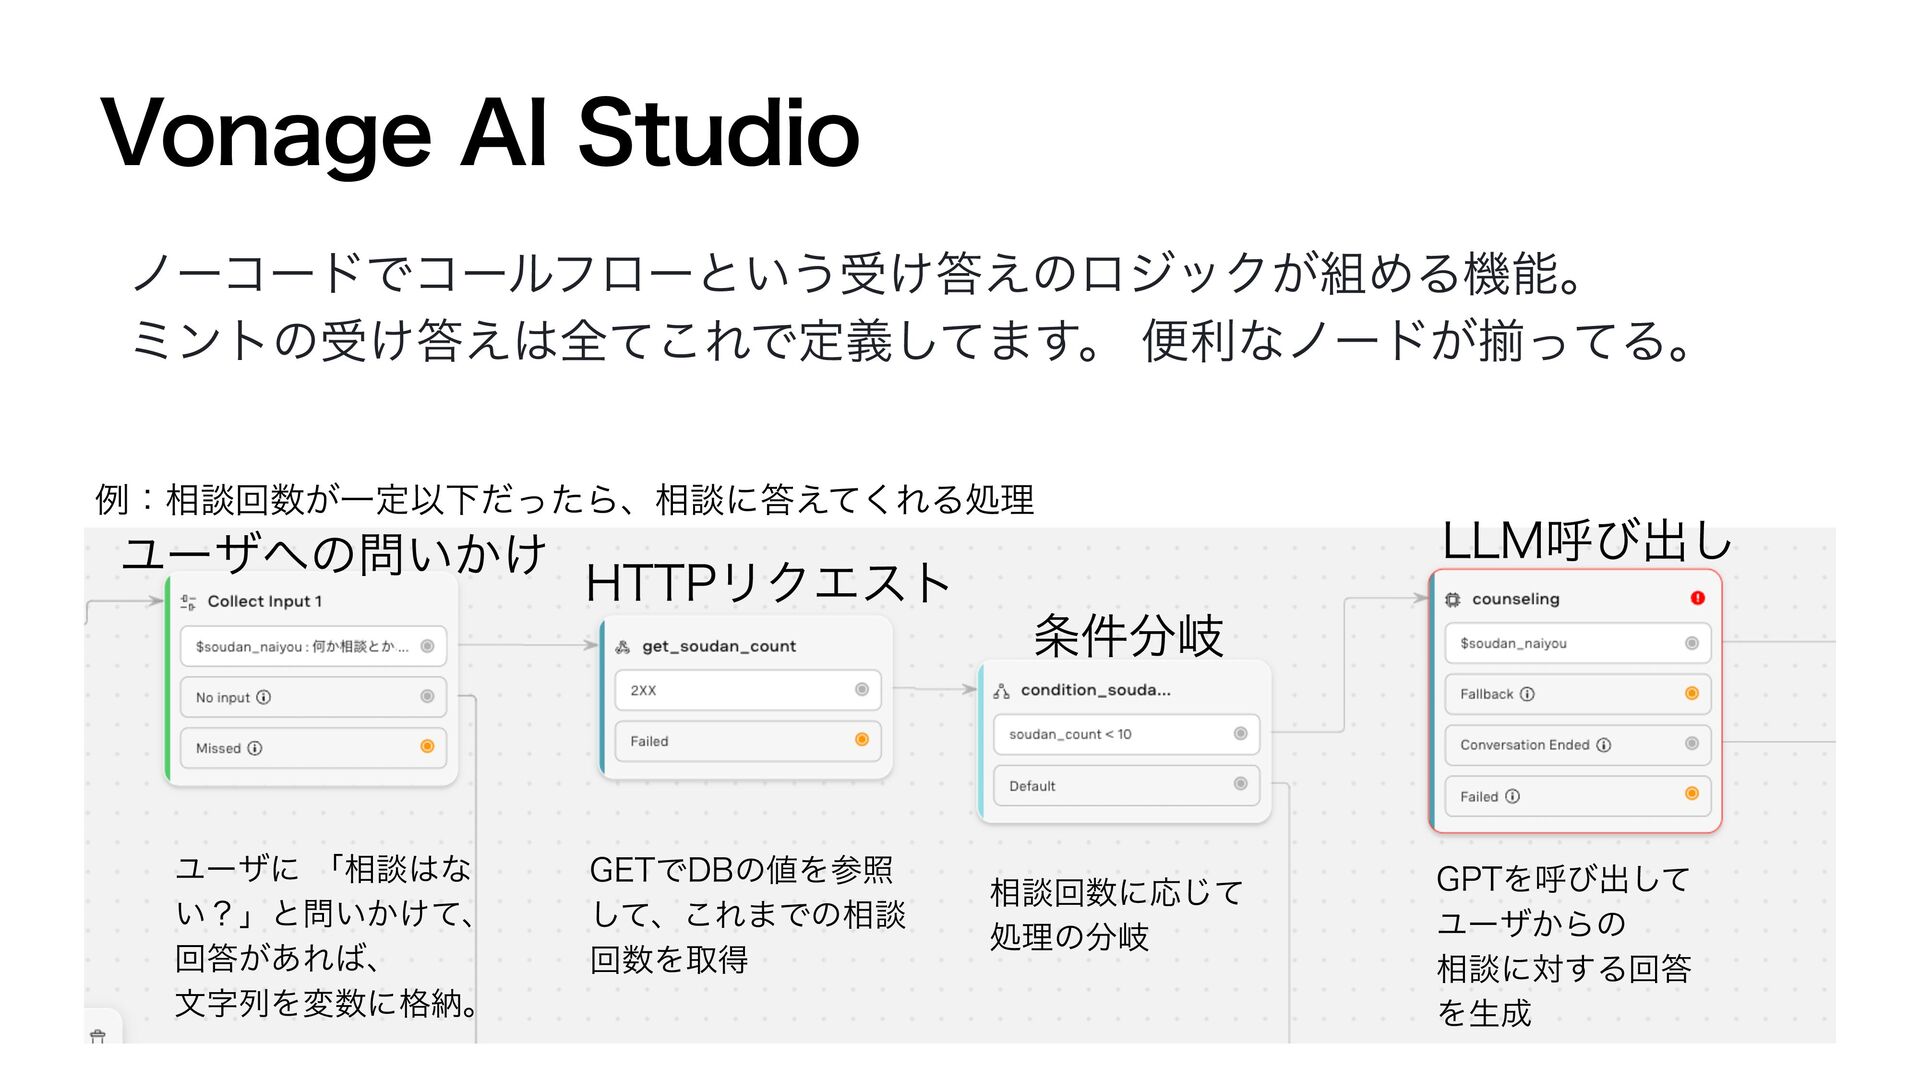The width and height of the screenshot is (1920, 1080).
Task: Click the Collect Input 1 node type icon
Action: (188, 602)
